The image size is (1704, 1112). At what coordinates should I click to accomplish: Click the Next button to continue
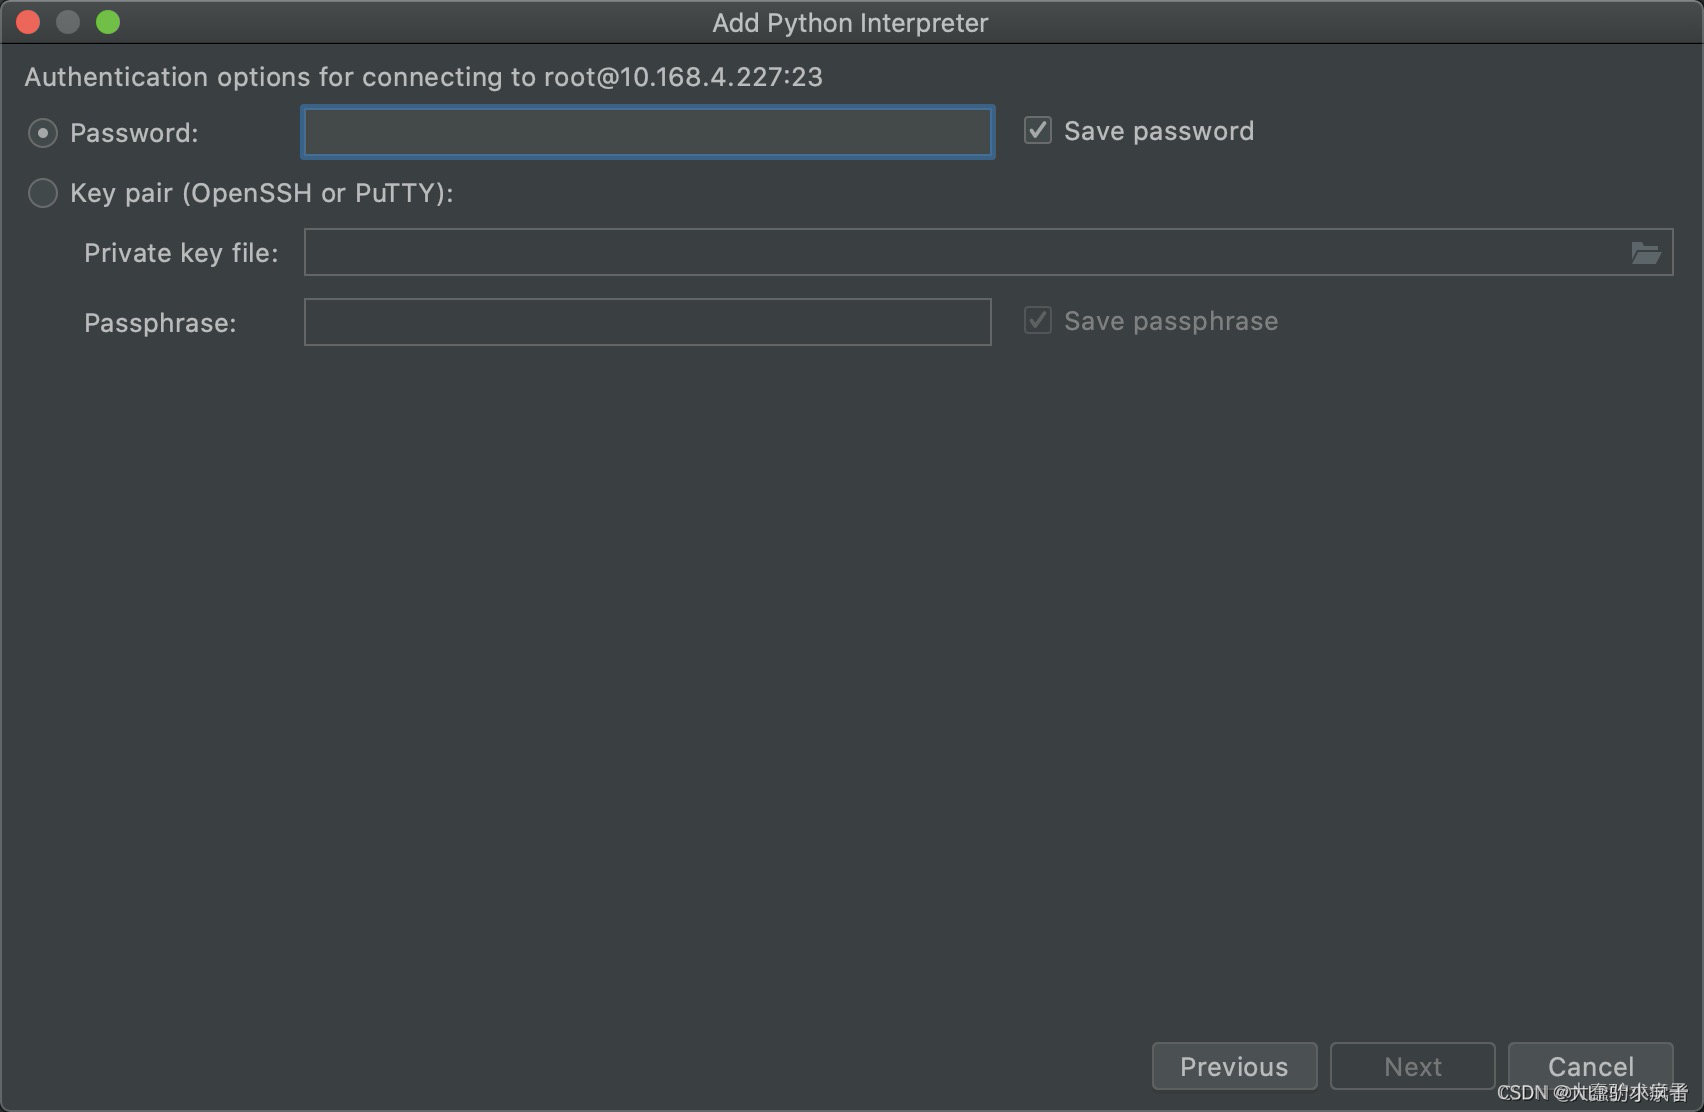1412,1066
